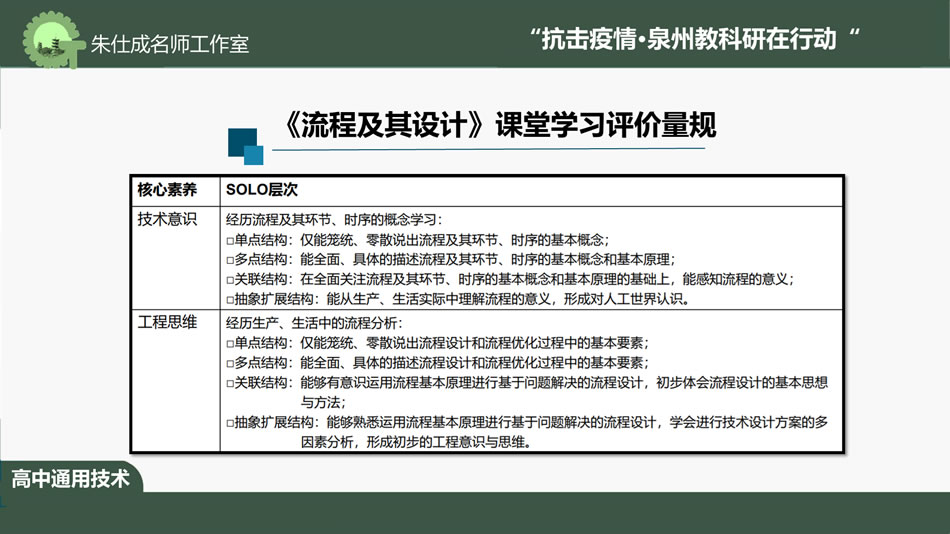Select the 工程思维 row label cell
This screenshot has height=534, width=950.
point(167,322)
